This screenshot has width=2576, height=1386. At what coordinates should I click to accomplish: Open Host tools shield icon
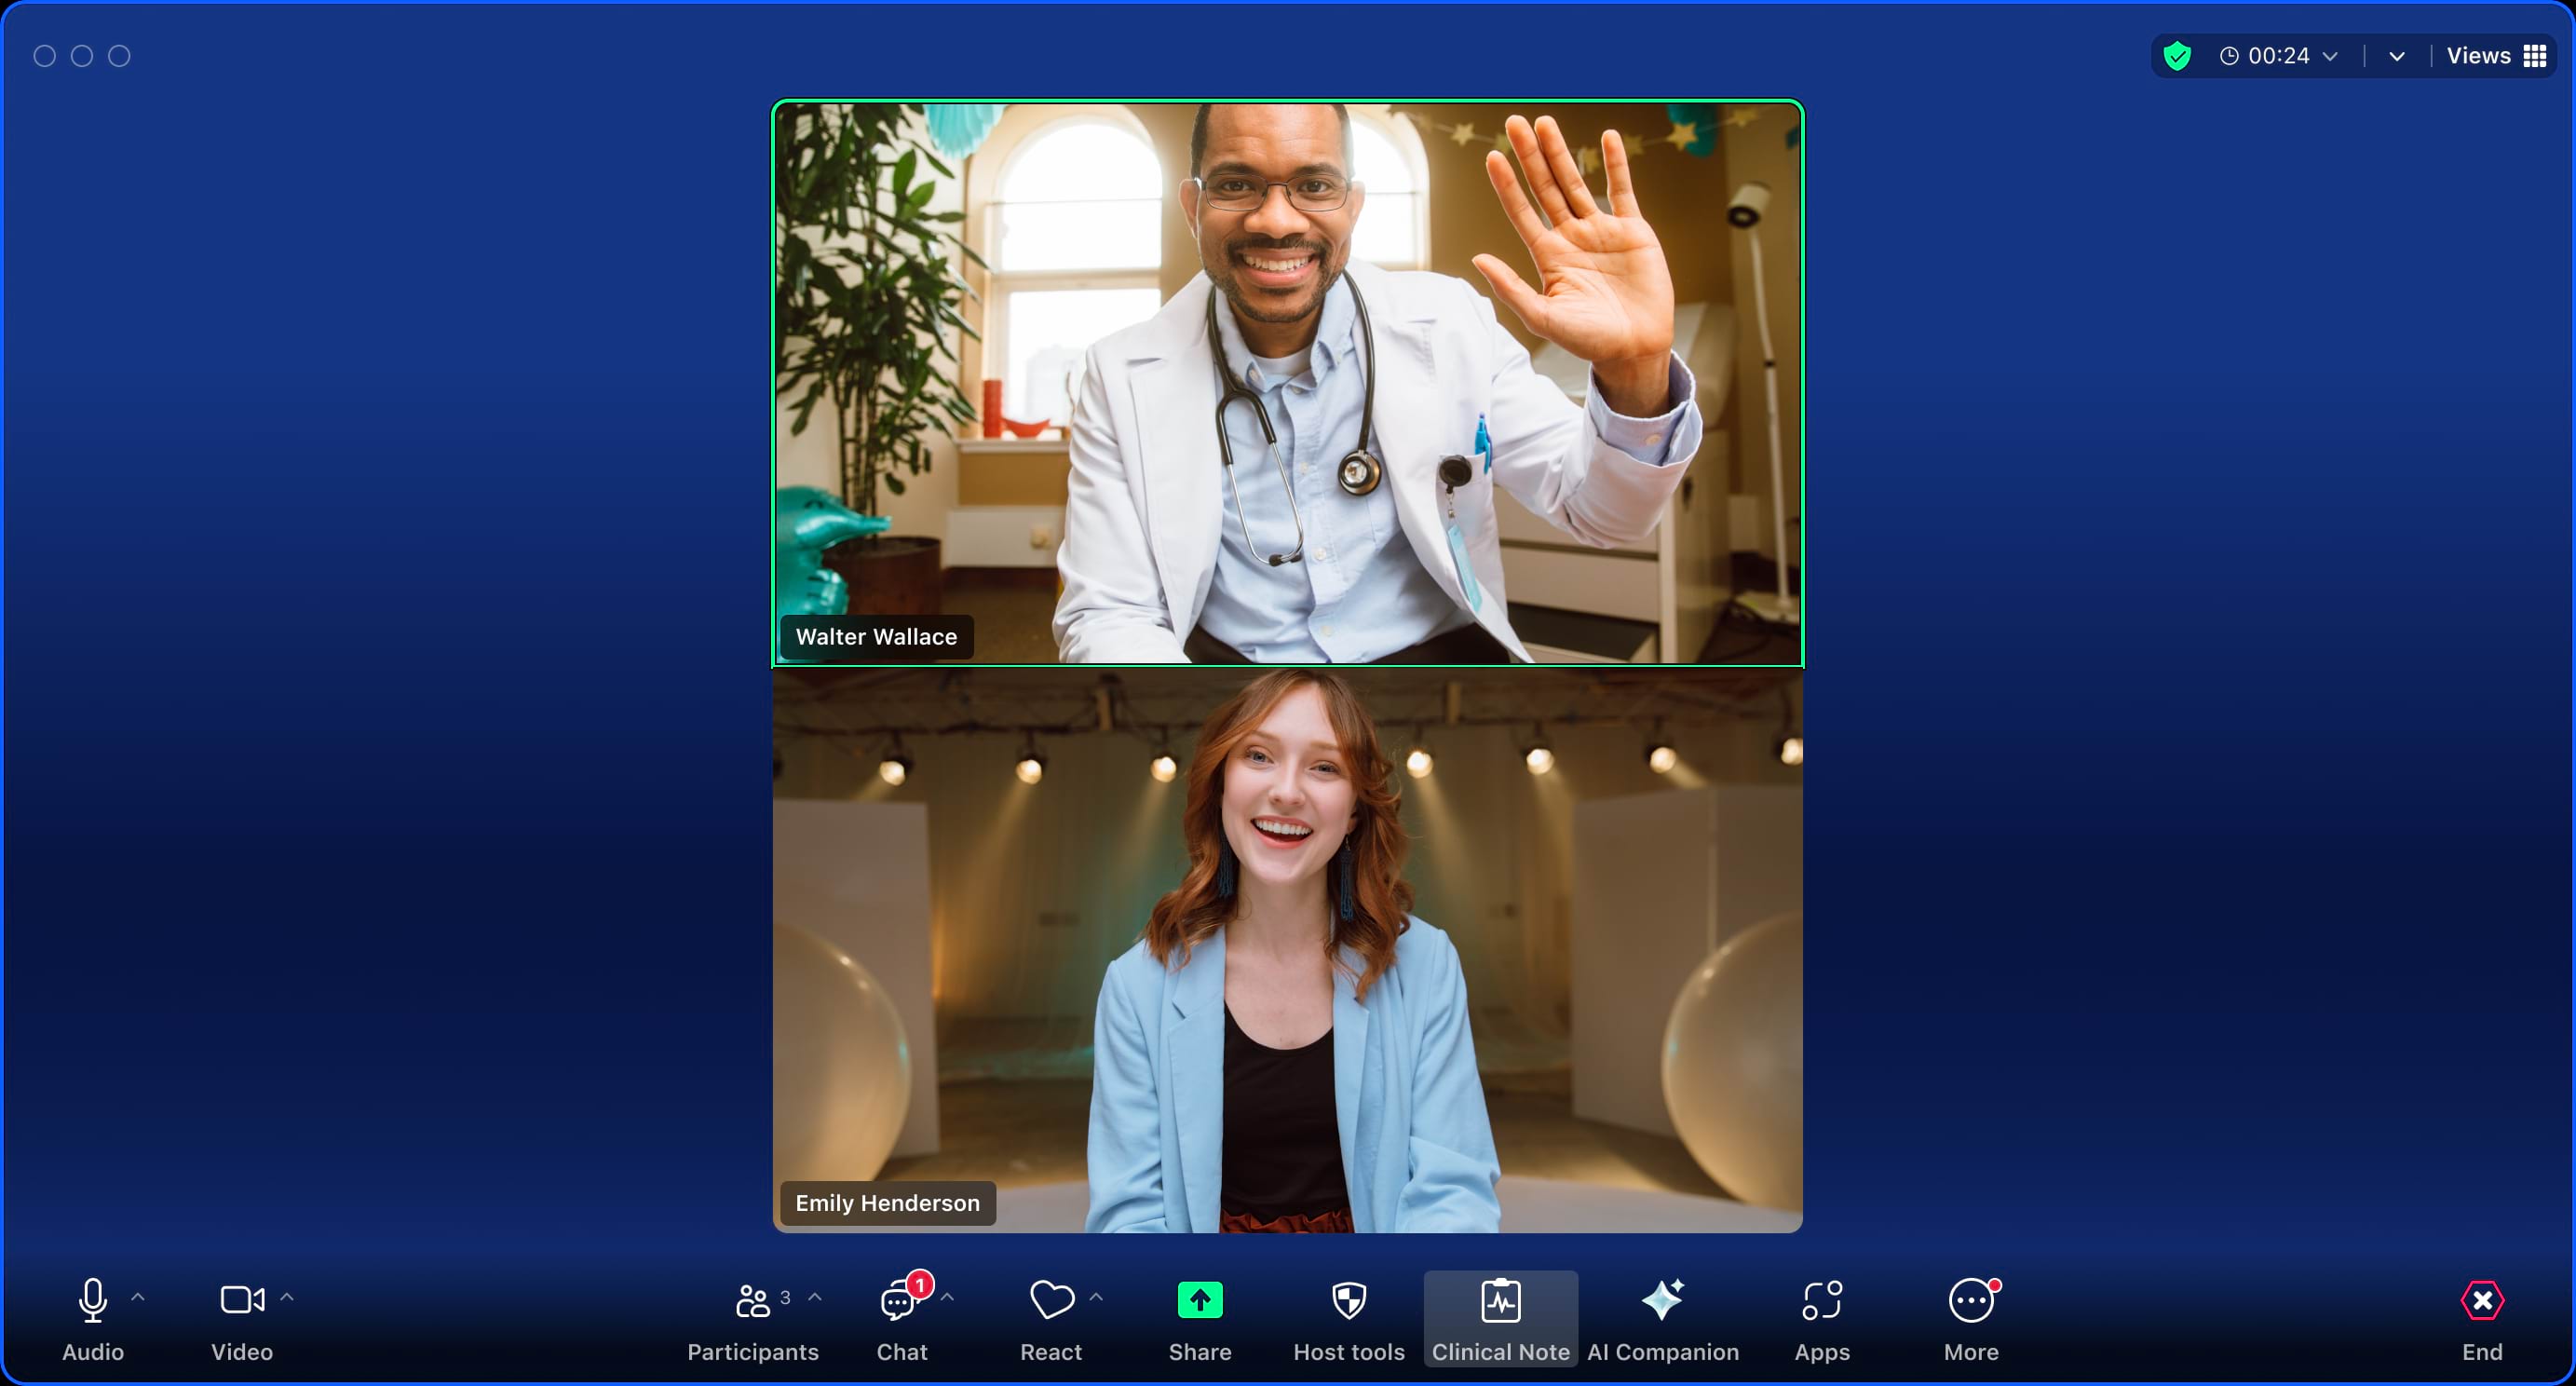pos(1349,1300)
